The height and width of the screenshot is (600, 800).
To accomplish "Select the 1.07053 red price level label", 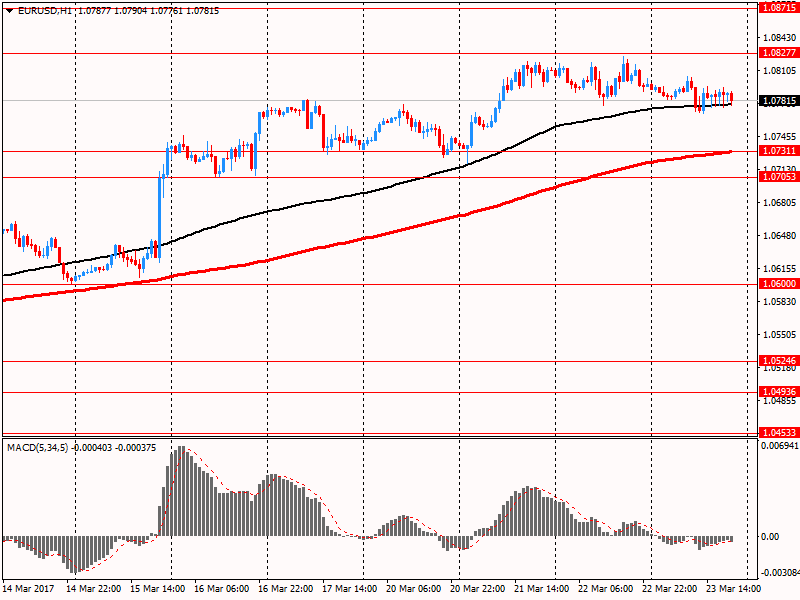I will pos(779,177).
